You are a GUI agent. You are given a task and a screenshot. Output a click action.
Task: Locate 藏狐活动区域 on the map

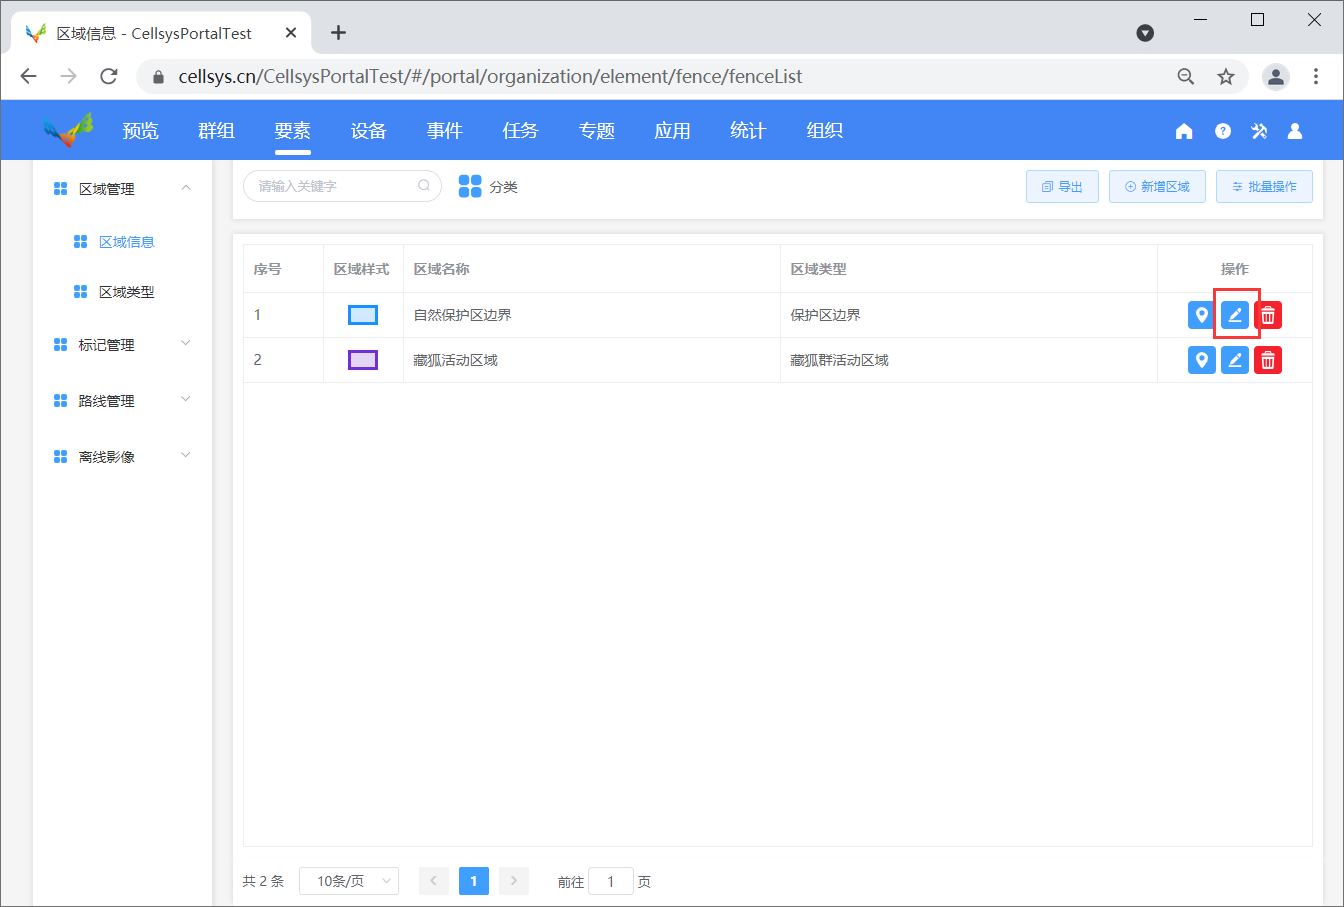(x=1202, y=360)
